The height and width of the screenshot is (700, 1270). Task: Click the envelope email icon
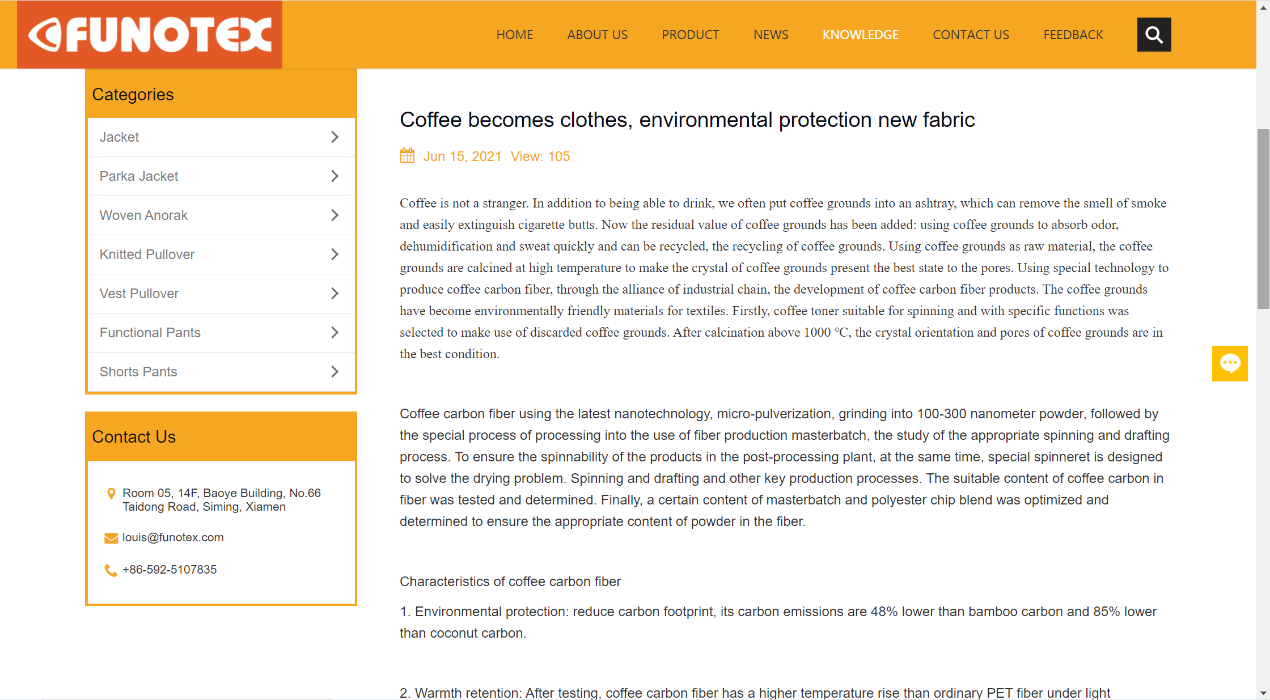point(111,538)
